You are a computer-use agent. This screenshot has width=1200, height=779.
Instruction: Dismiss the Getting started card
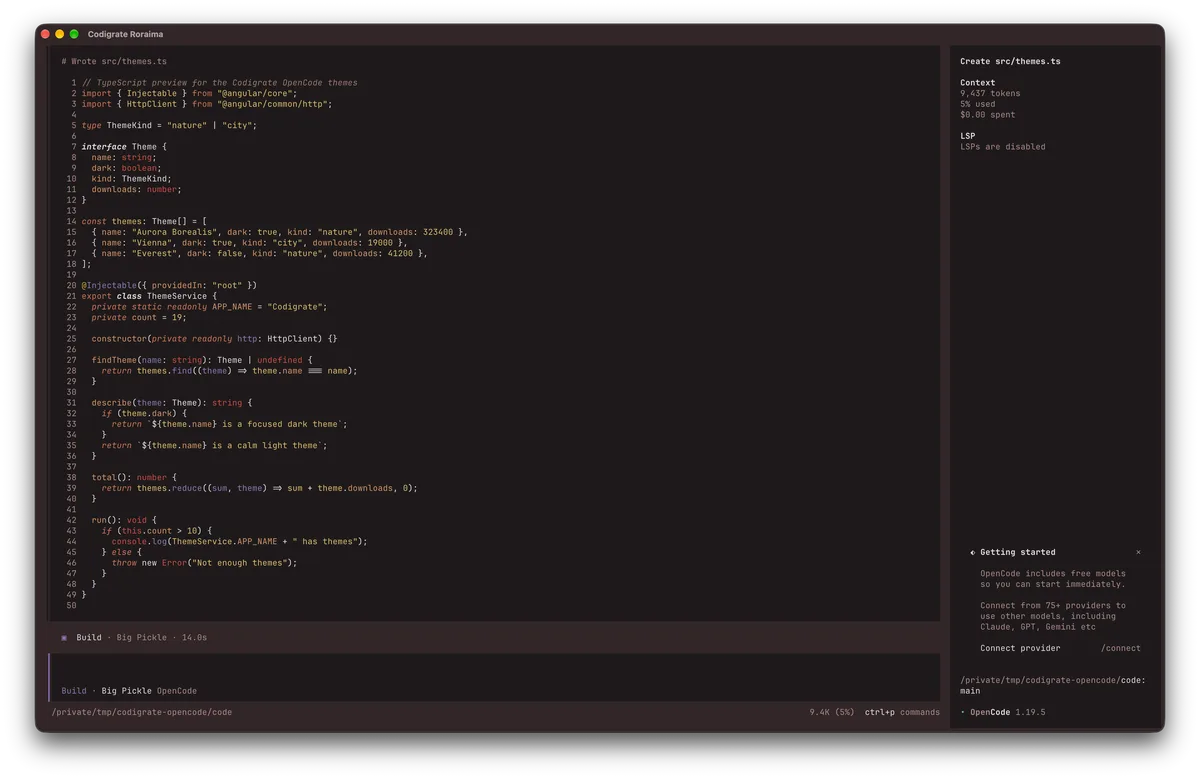click(x=1138, y=552)
